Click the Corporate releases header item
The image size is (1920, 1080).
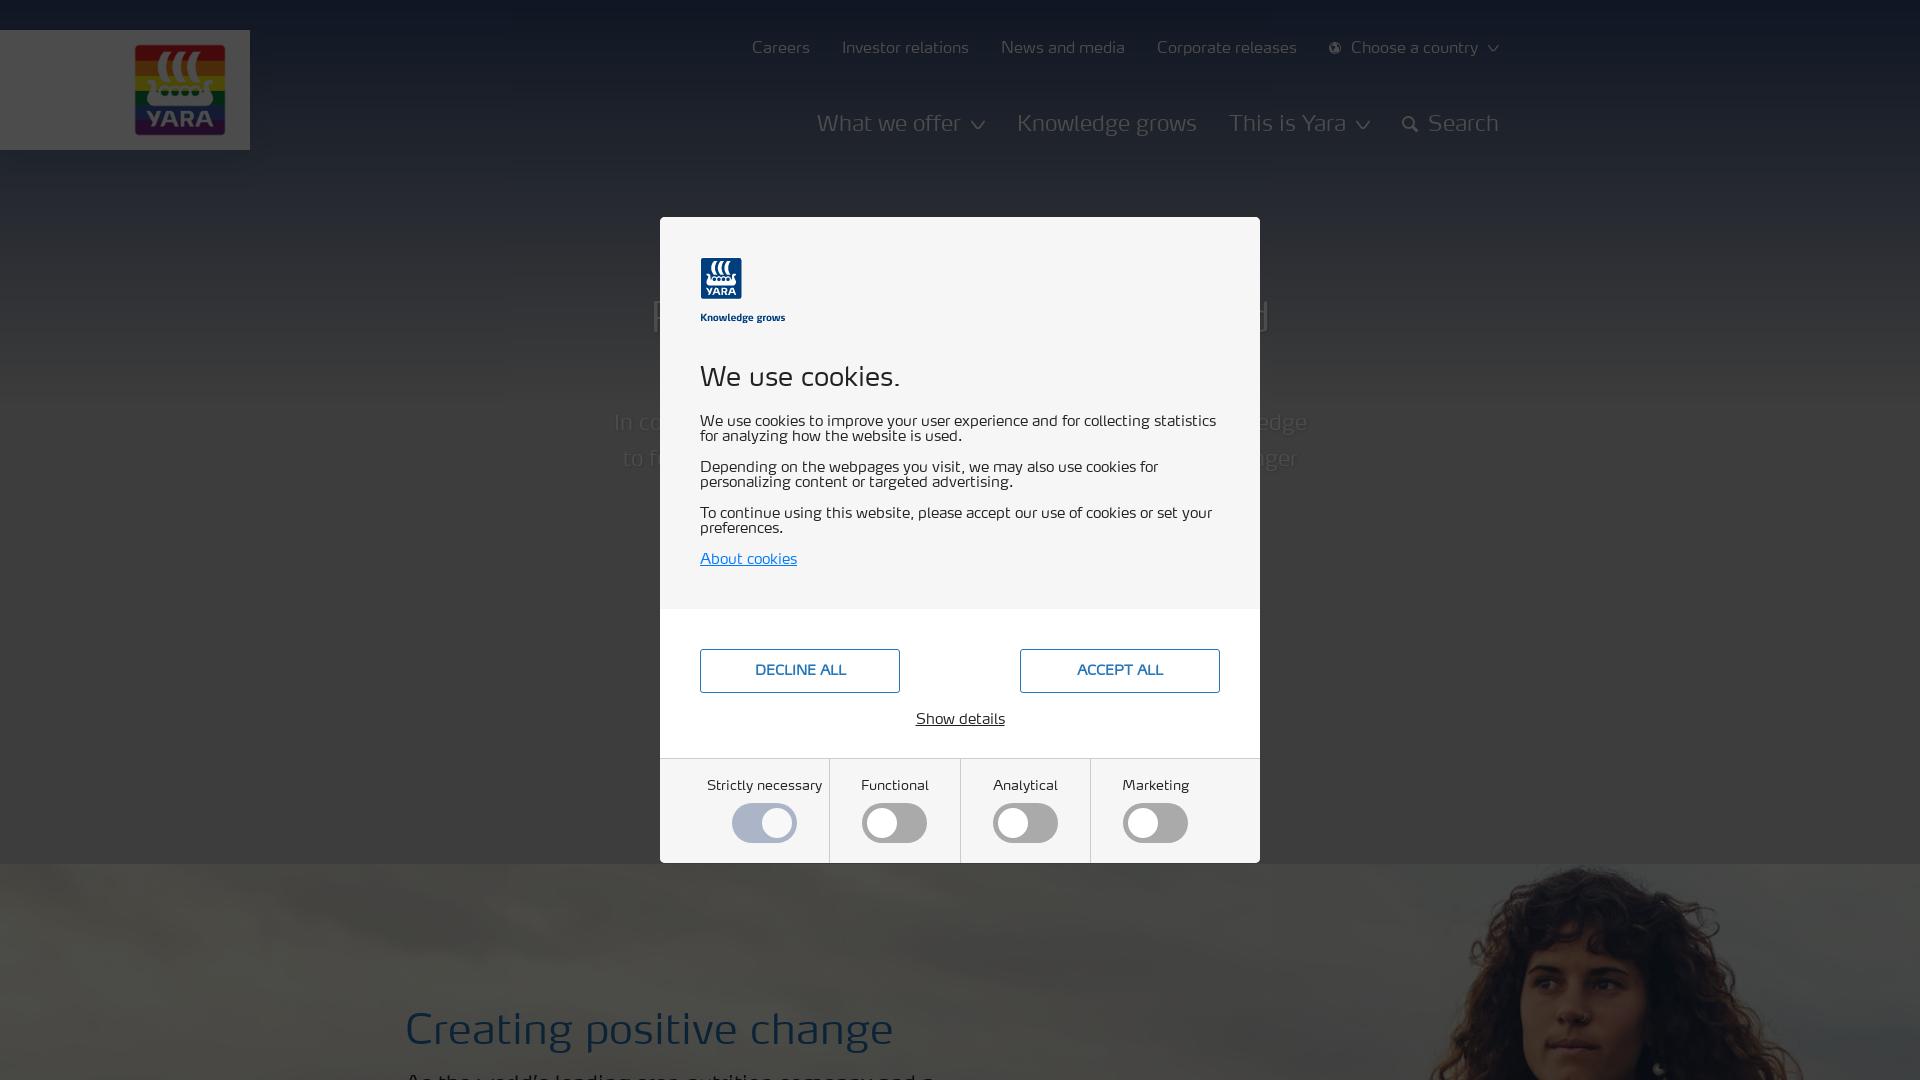1226,47
